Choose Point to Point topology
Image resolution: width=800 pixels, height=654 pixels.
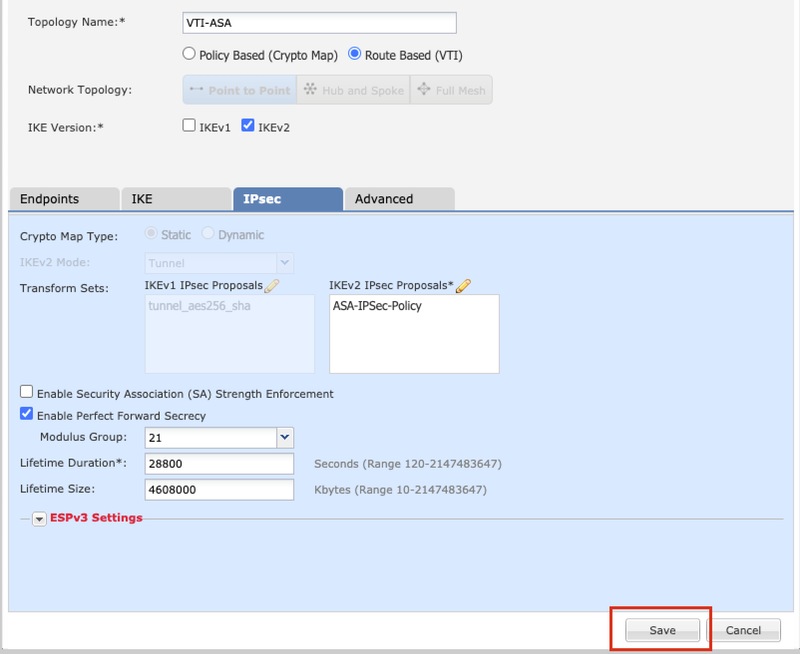click(240, 90)
